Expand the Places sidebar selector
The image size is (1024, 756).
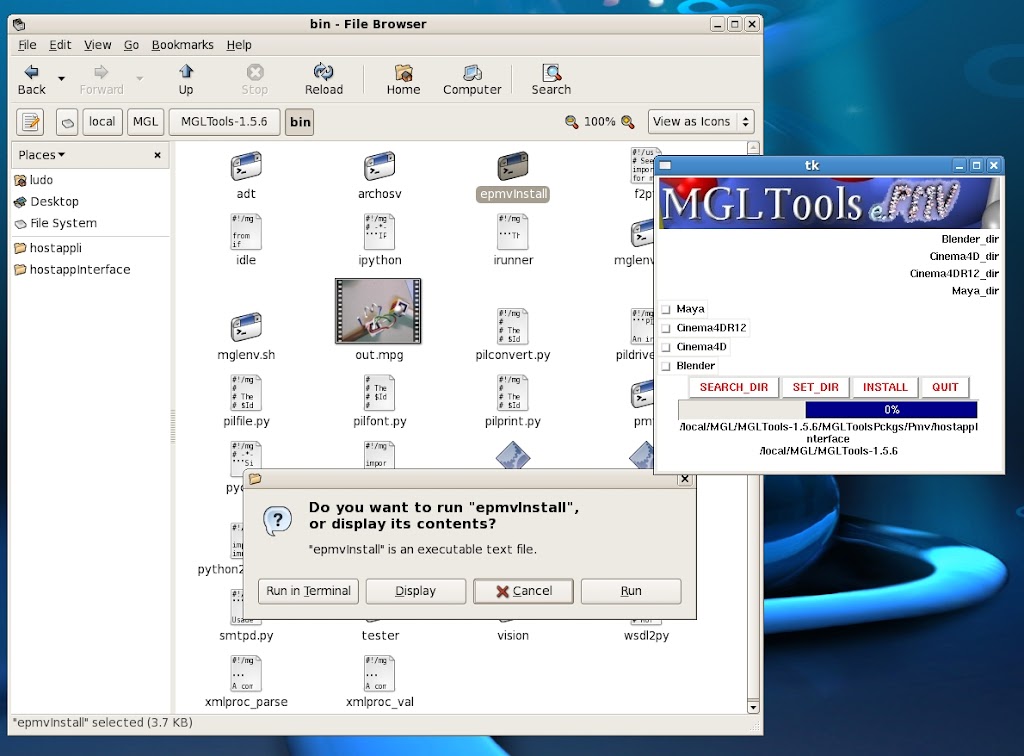pyautogui.click(x=42, y=155)
